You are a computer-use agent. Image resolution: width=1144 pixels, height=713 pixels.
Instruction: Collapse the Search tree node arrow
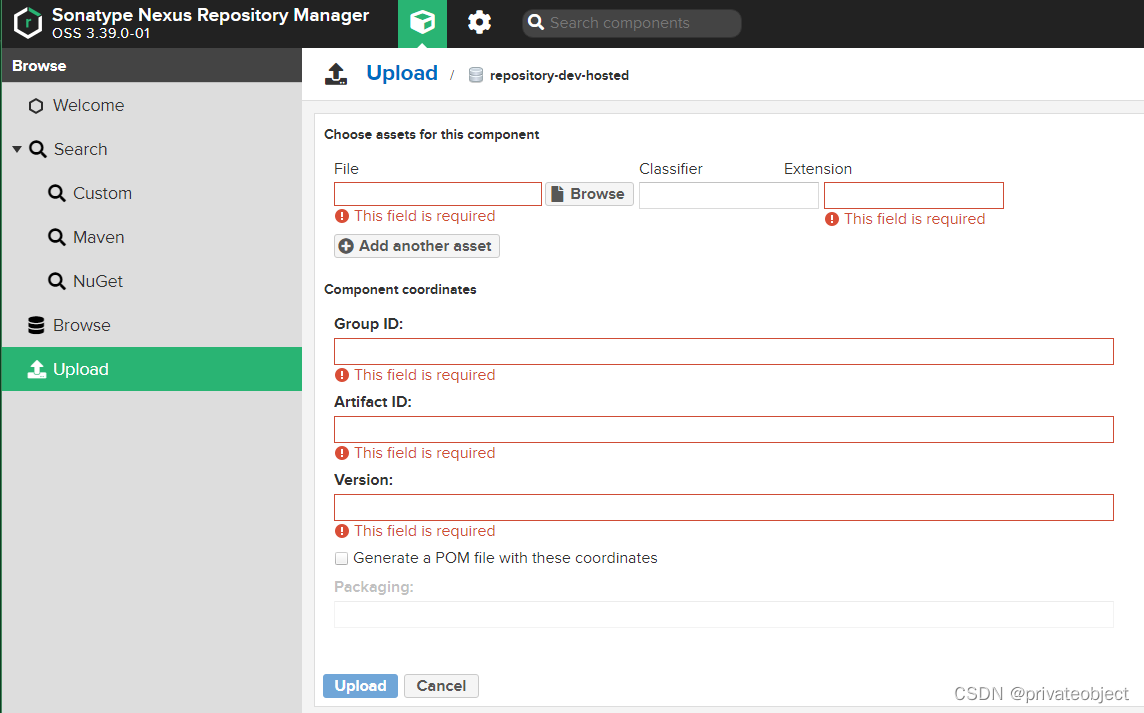coord(17,150)
